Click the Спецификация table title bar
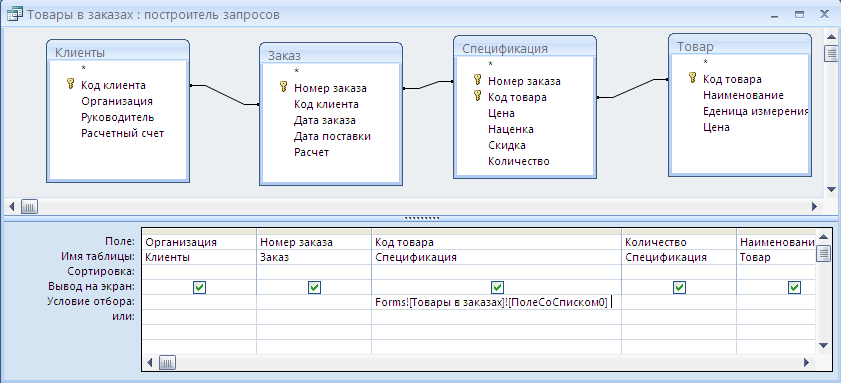The width and height of the screenshot is (841, 383). [x=525, y=48]
